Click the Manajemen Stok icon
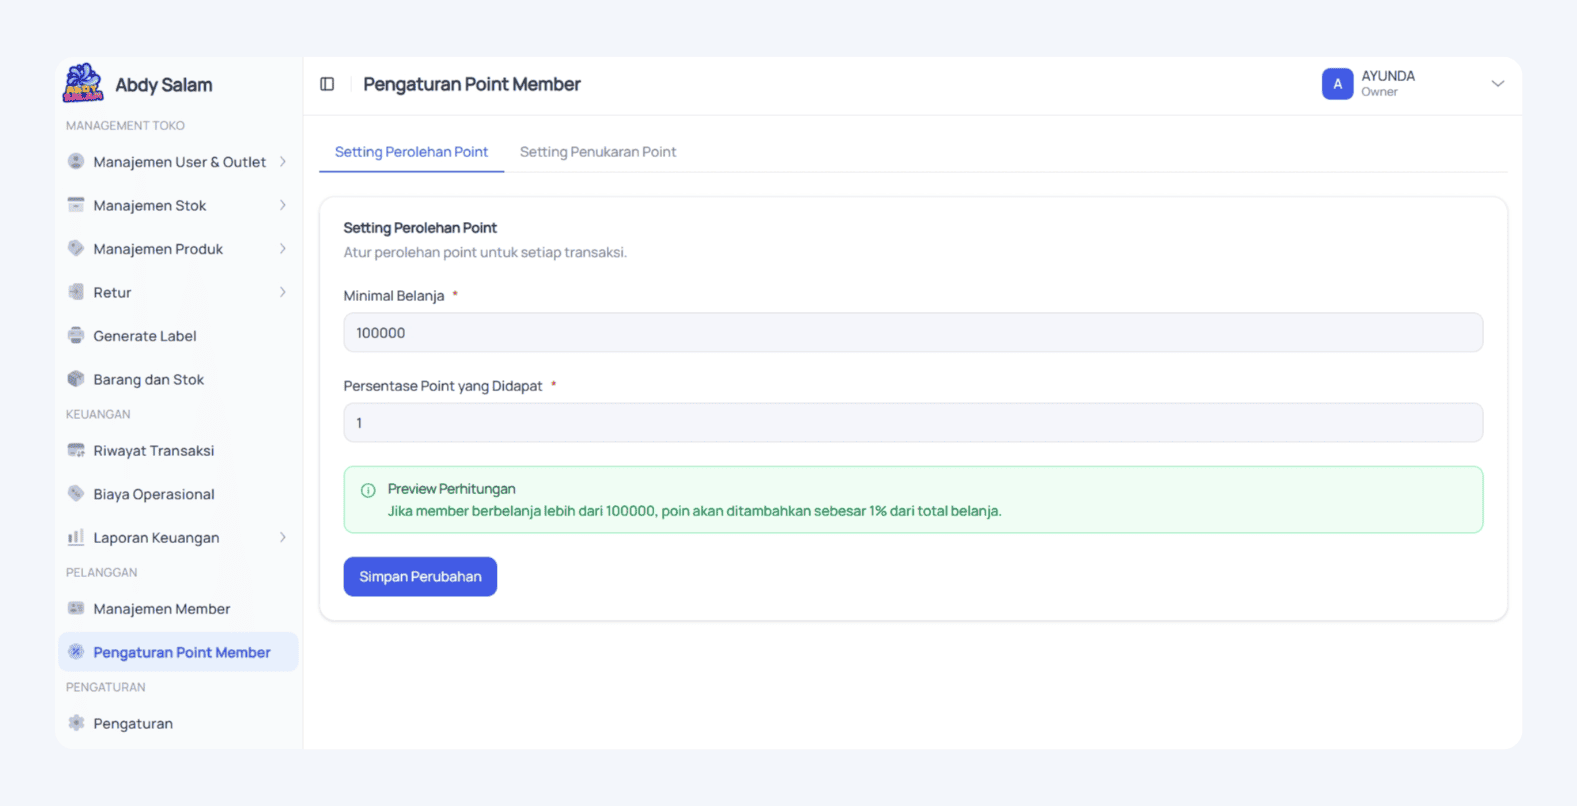The width and height of the screenshot is (1577, 806). click(x=76, y=205)
